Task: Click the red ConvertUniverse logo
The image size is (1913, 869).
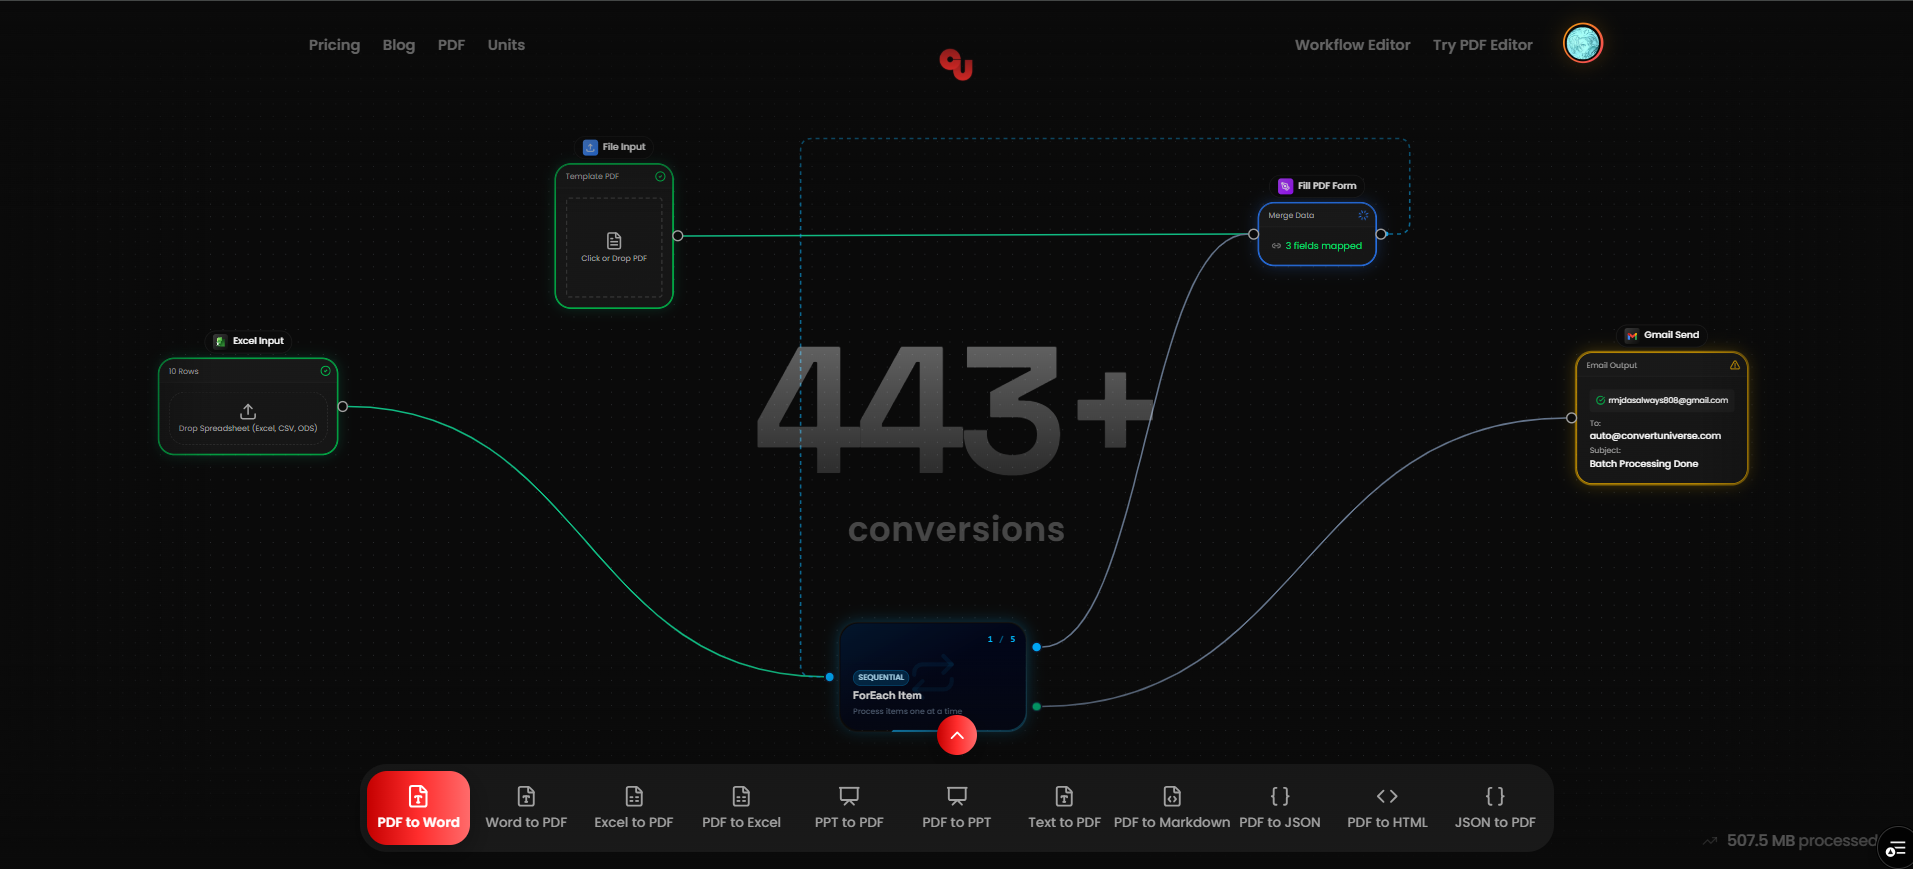Action: 956,64
